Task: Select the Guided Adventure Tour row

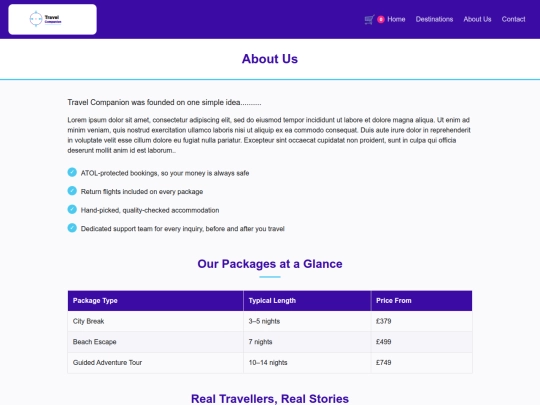Action: [x=270, y=363]
